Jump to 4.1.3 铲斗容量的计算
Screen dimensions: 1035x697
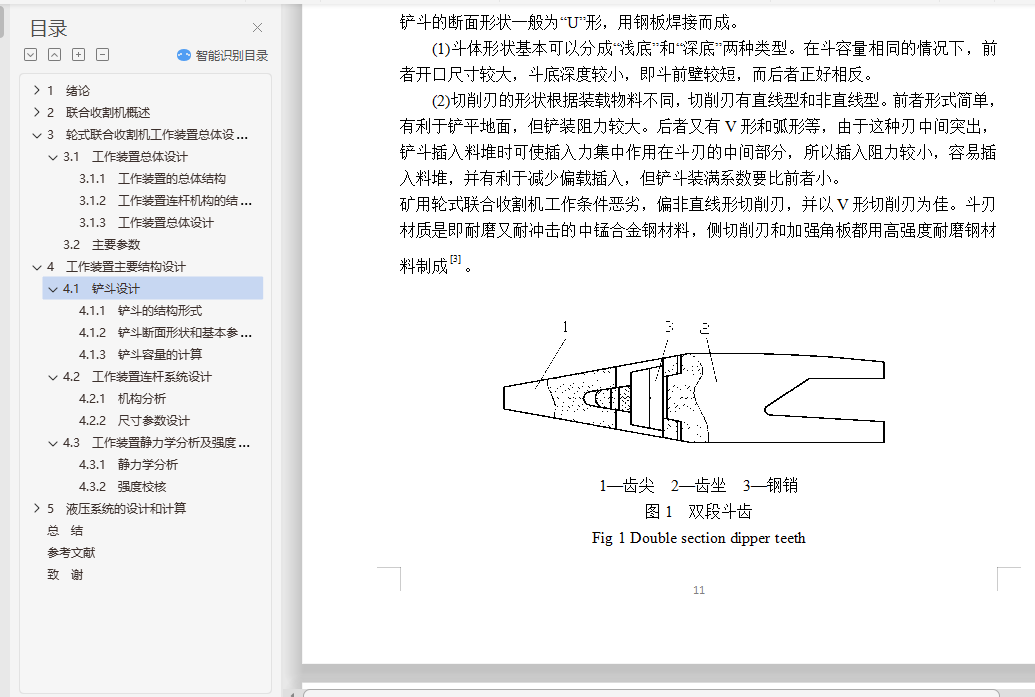(141, 354)
